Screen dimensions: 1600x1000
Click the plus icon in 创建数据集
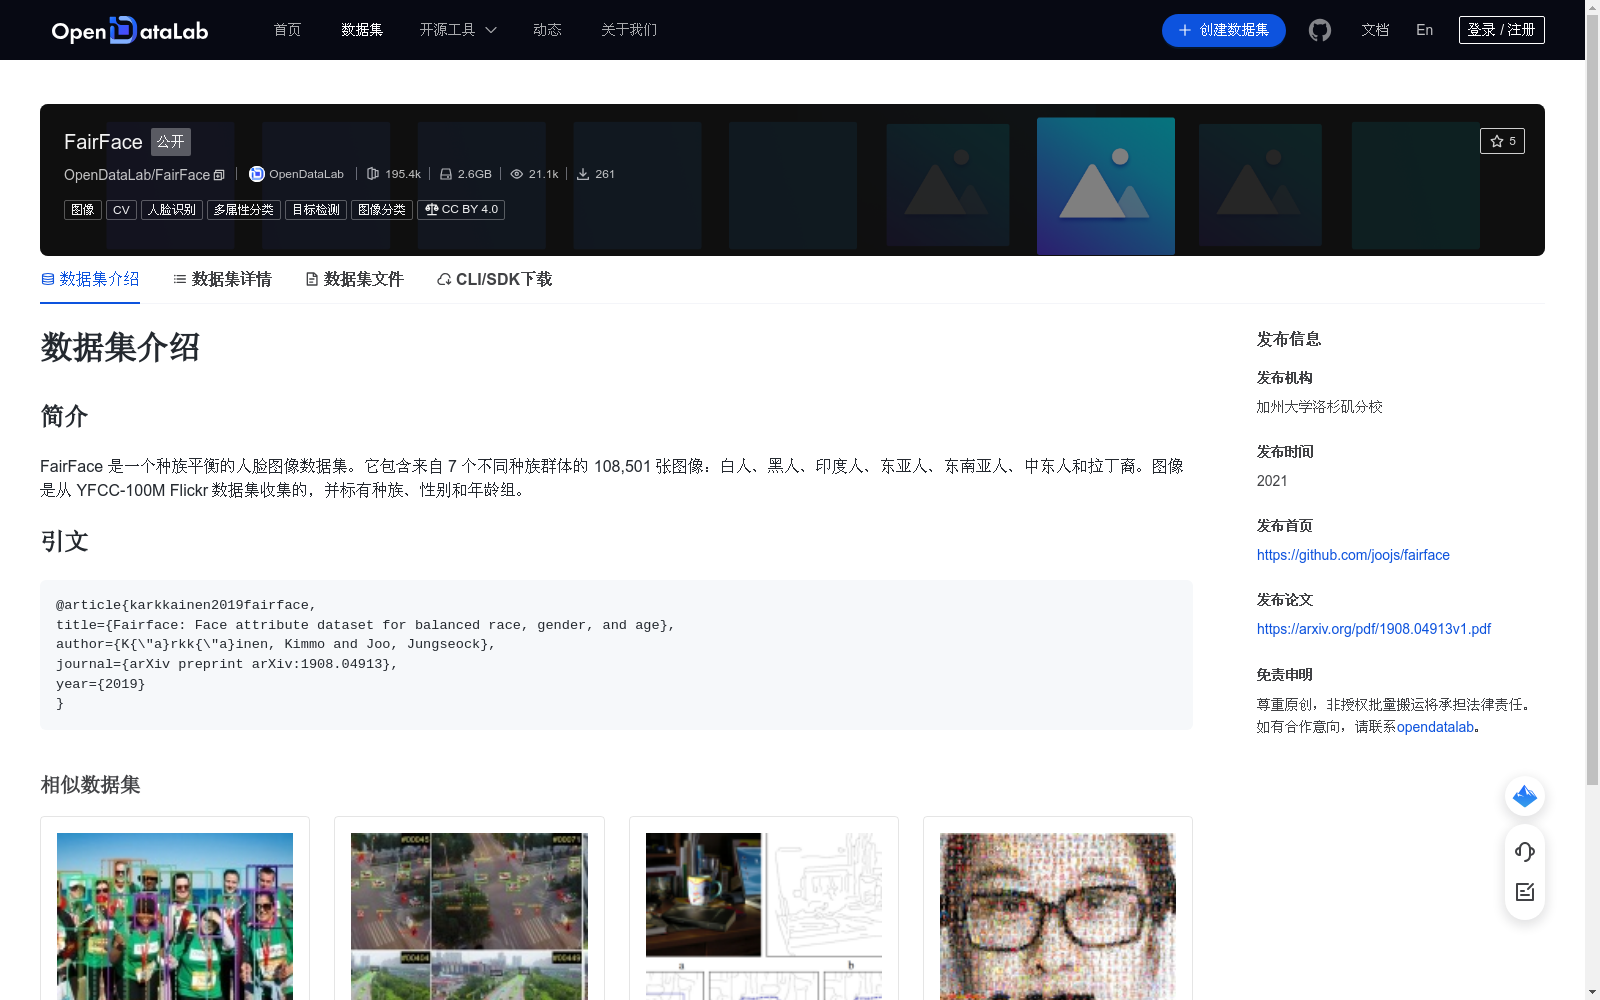[x=1185, y=30]
